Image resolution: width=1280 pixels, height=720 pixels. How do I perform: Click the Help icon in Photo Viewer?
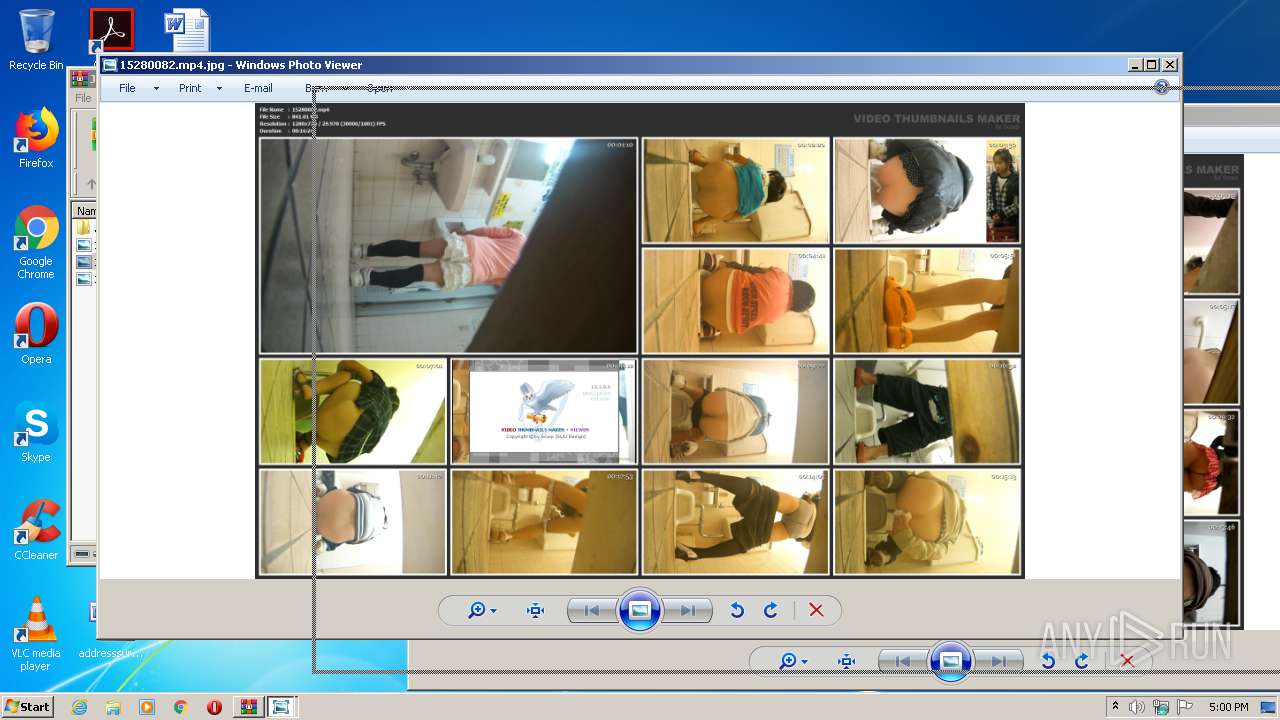pos(1161,87)
